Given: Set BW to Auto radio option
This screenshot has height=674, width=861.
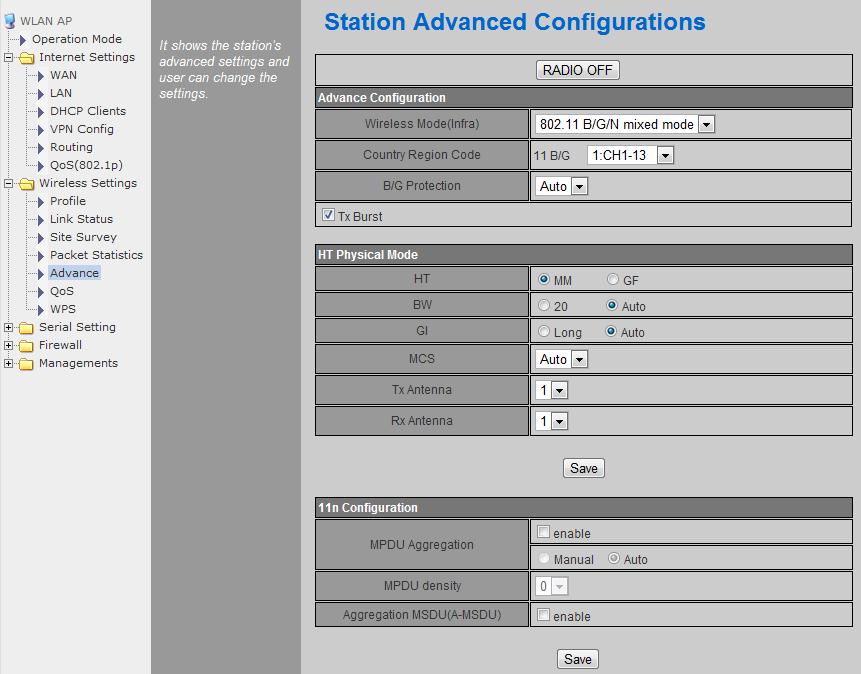Looking at the screenshot, I should click(612, 305).
